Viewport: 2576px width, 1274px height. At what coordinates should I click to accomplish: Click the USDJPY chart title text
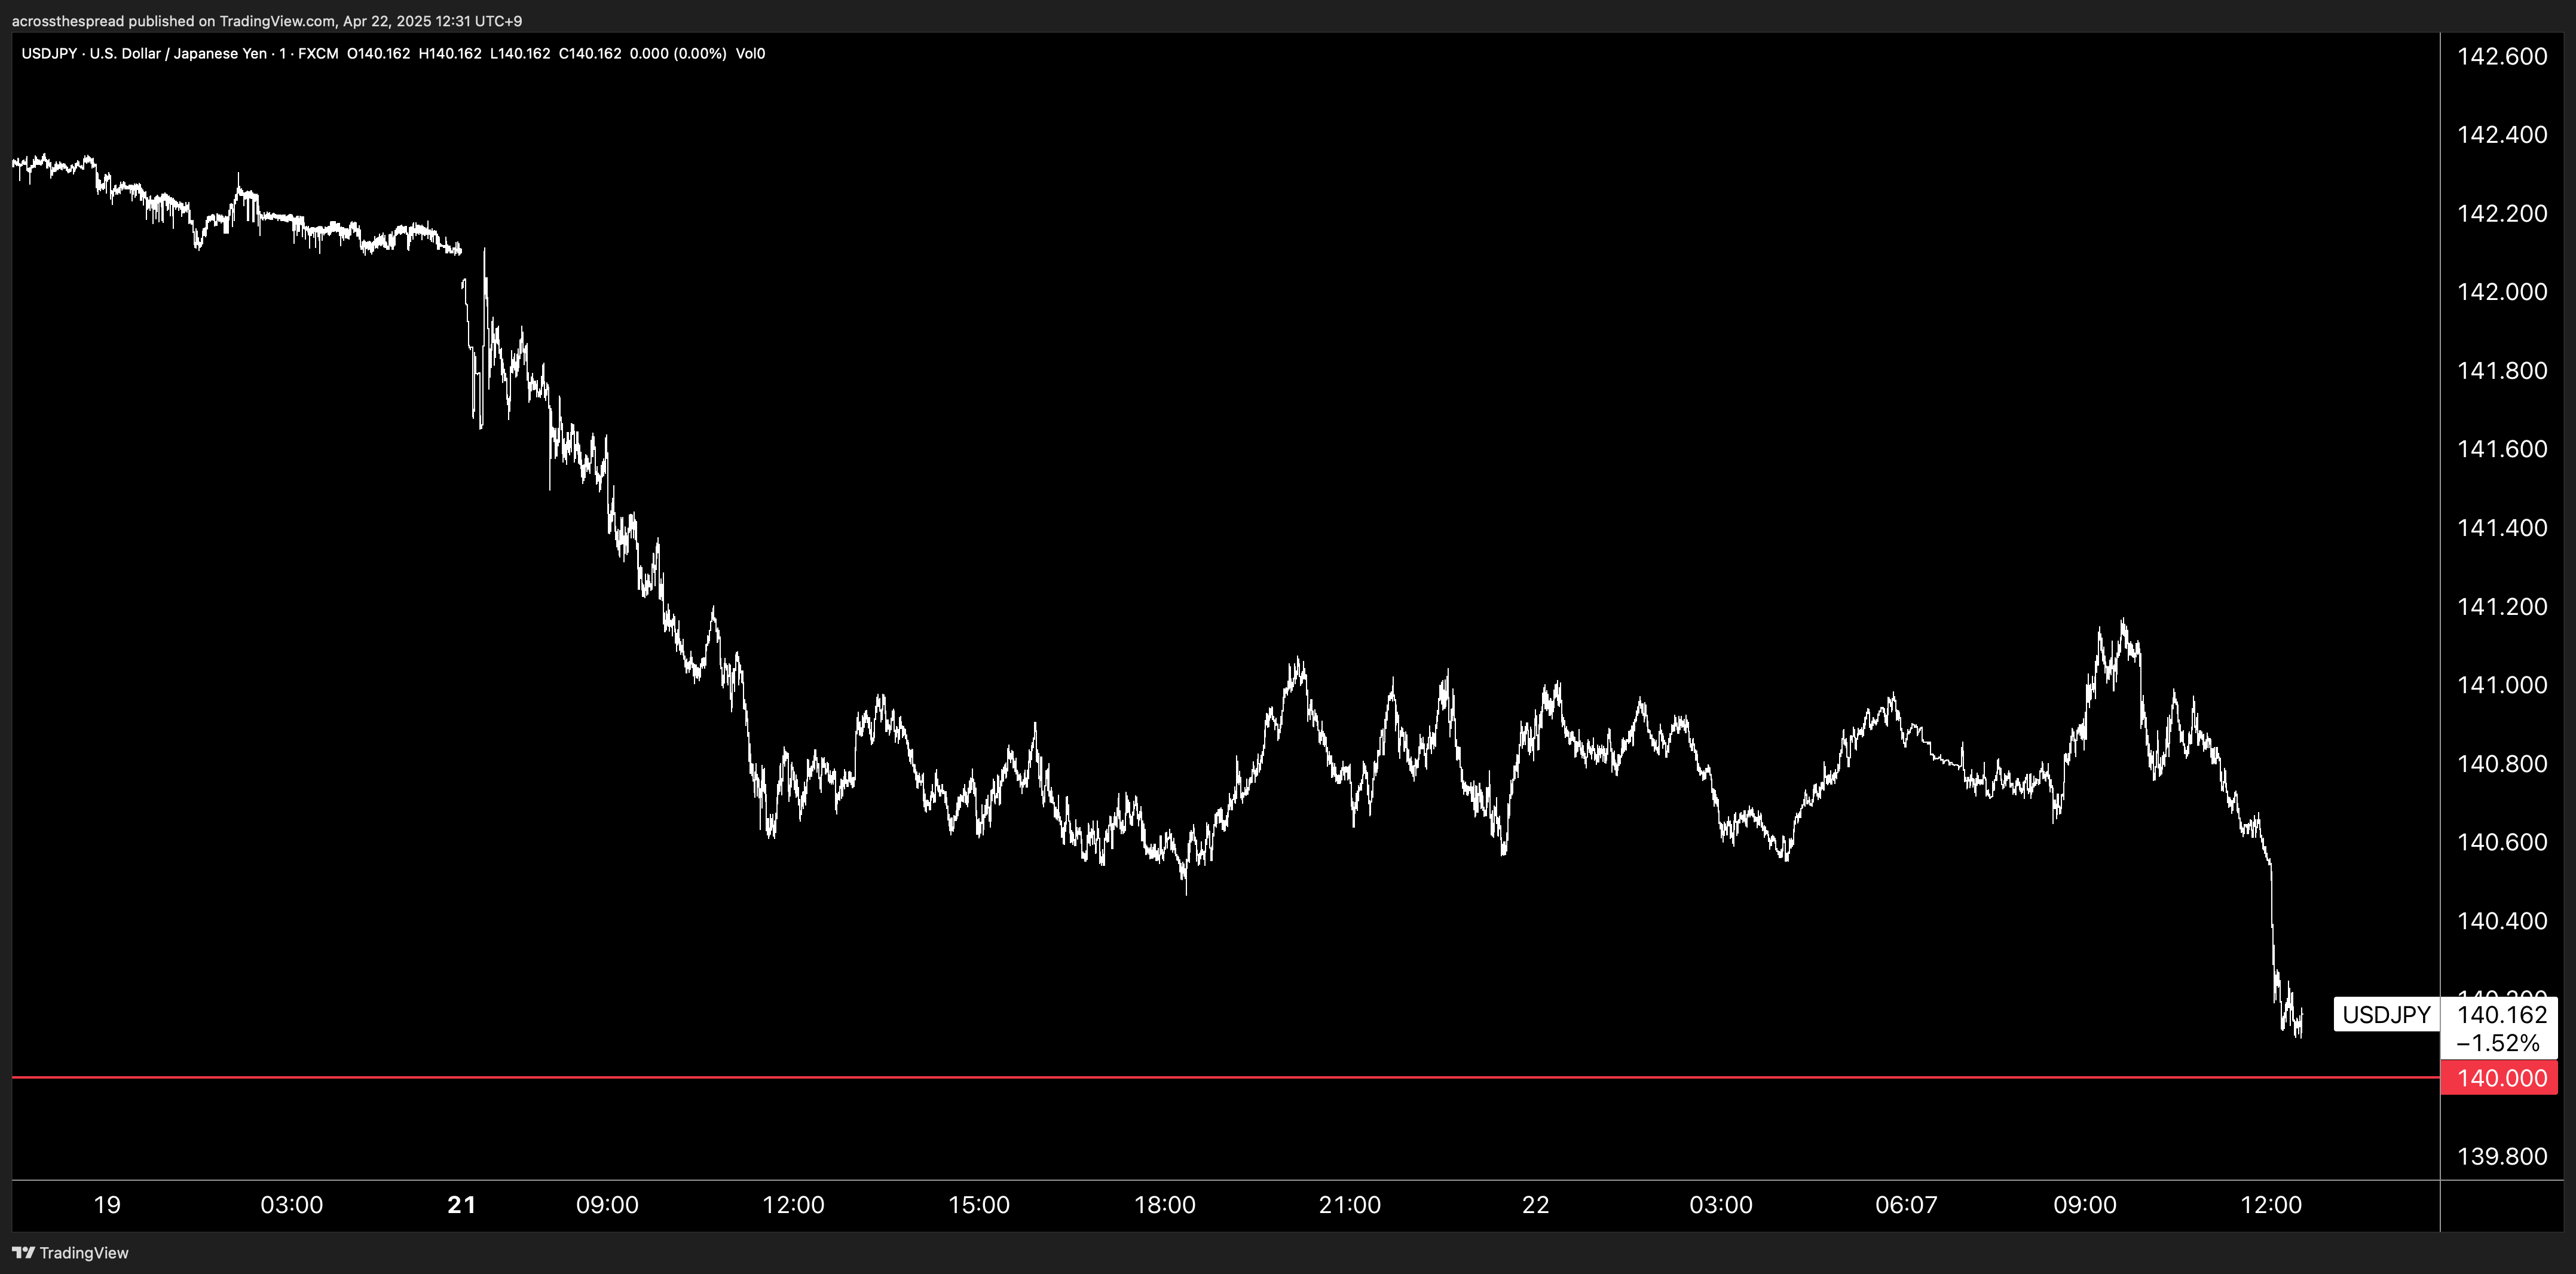point(180,53)
